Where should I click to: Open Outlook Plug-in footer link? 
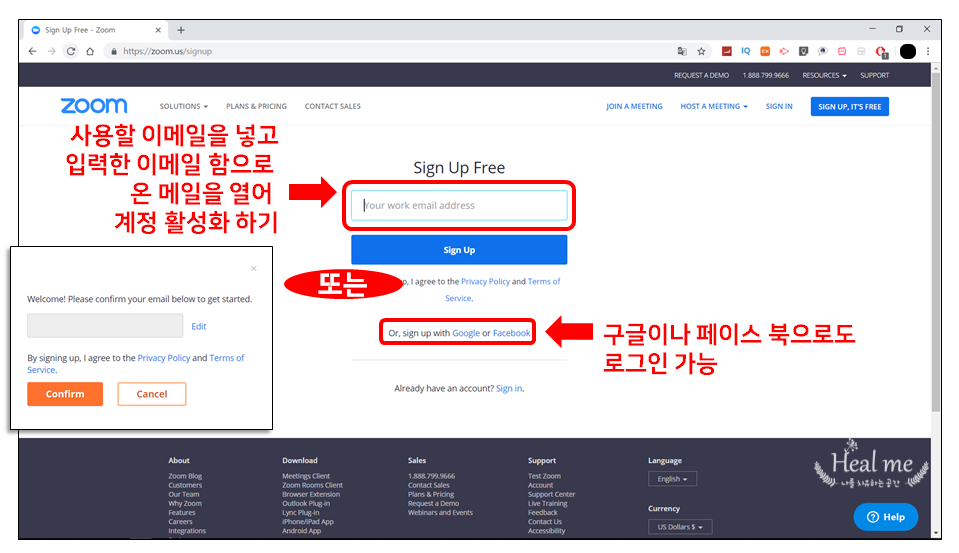tap(306, 503)
